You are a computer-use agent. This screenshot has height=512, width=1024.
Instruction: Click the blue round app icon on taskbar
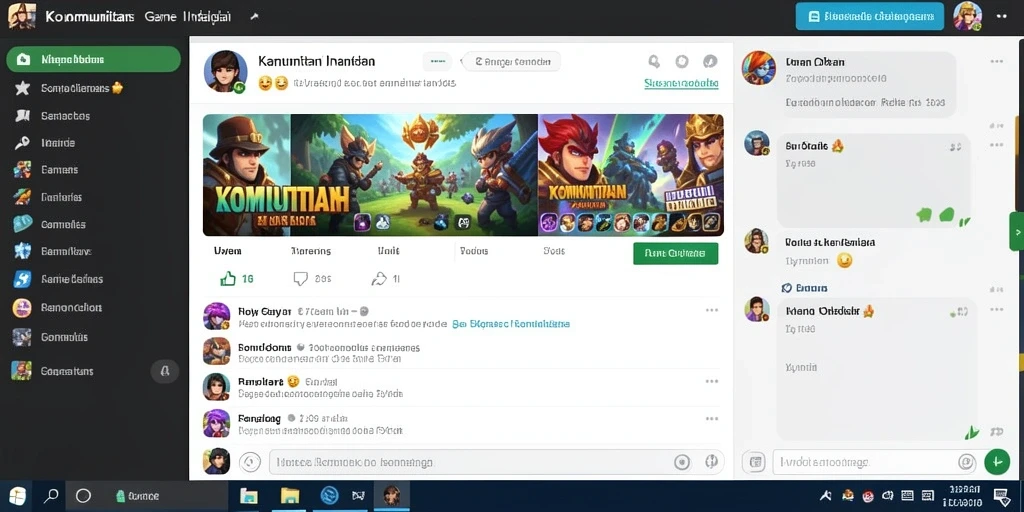329,496
